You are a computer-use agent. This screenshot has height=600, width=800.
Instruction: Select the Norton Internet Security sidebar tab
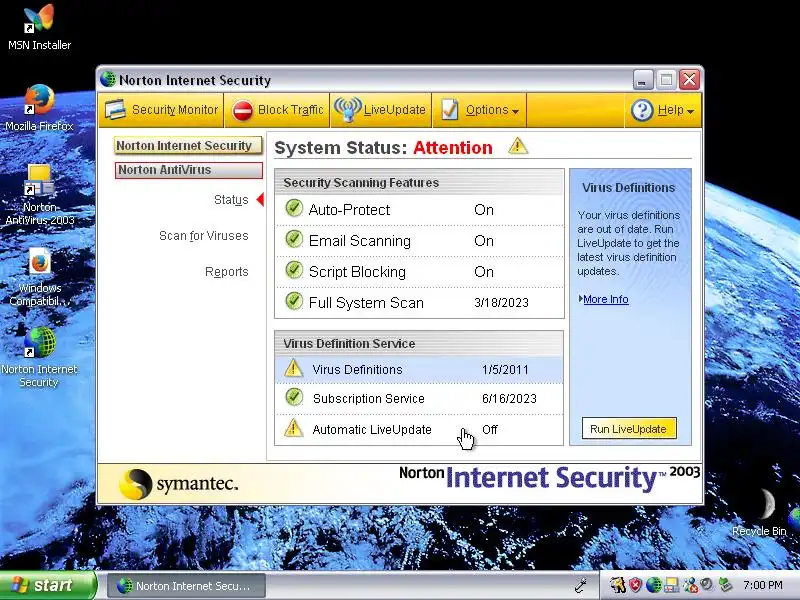point(188,146)
